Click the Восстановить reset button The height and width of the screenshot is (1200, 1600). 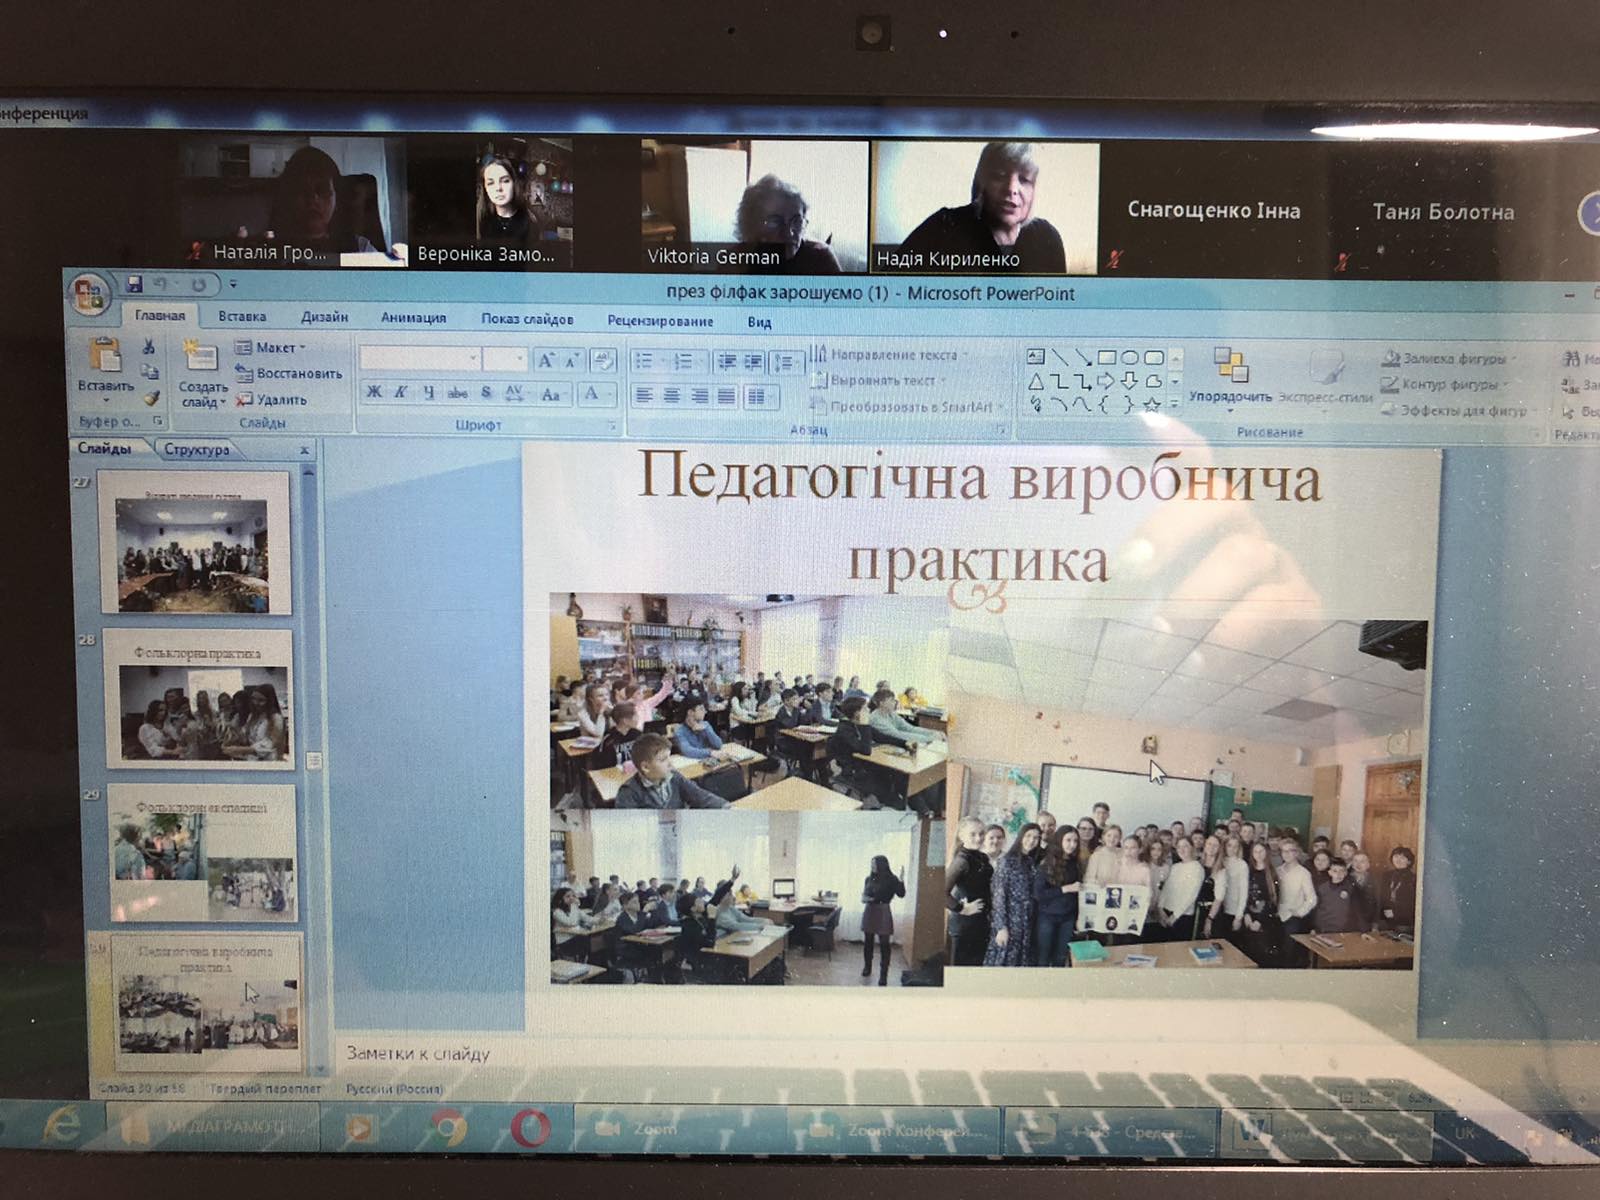tap(288, 374)
